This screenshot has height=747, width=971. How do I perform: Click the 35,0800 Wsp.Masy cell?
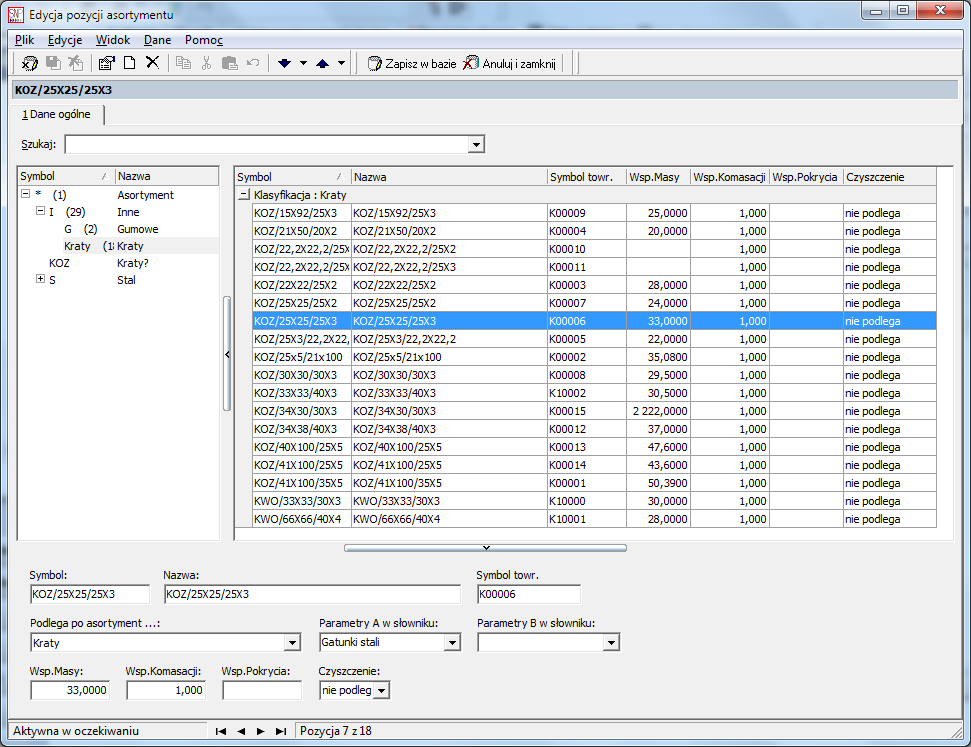coord(658,357)
